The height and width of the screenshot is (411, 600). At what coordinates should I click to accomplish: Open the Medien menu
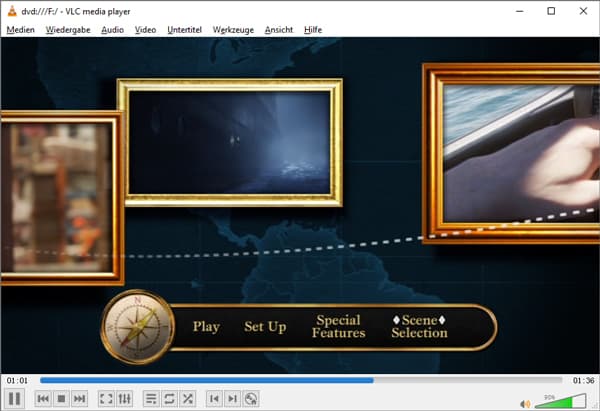pos(21,30)
